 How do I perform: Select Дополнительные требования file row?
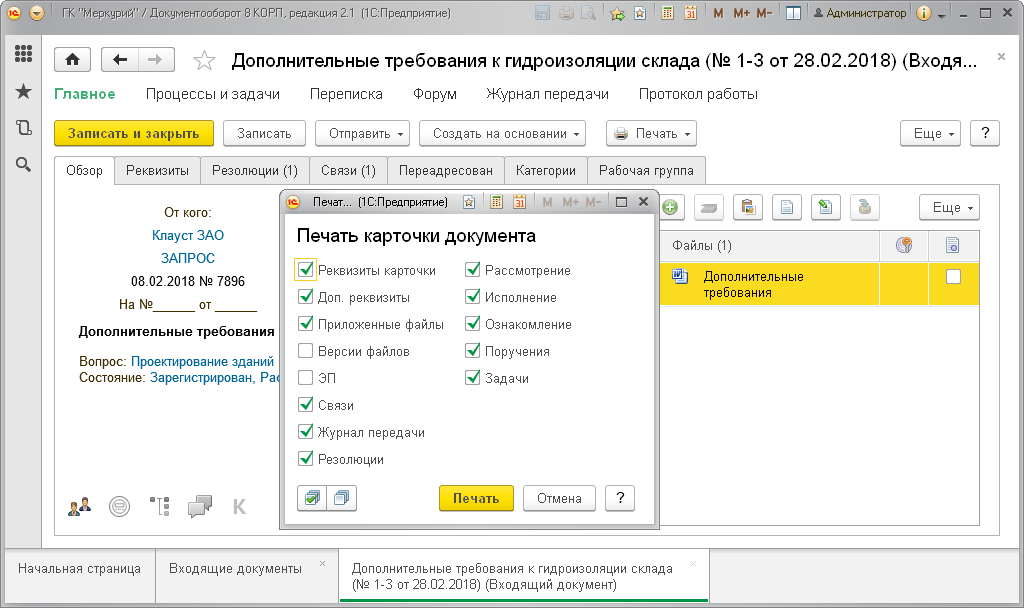819,284
